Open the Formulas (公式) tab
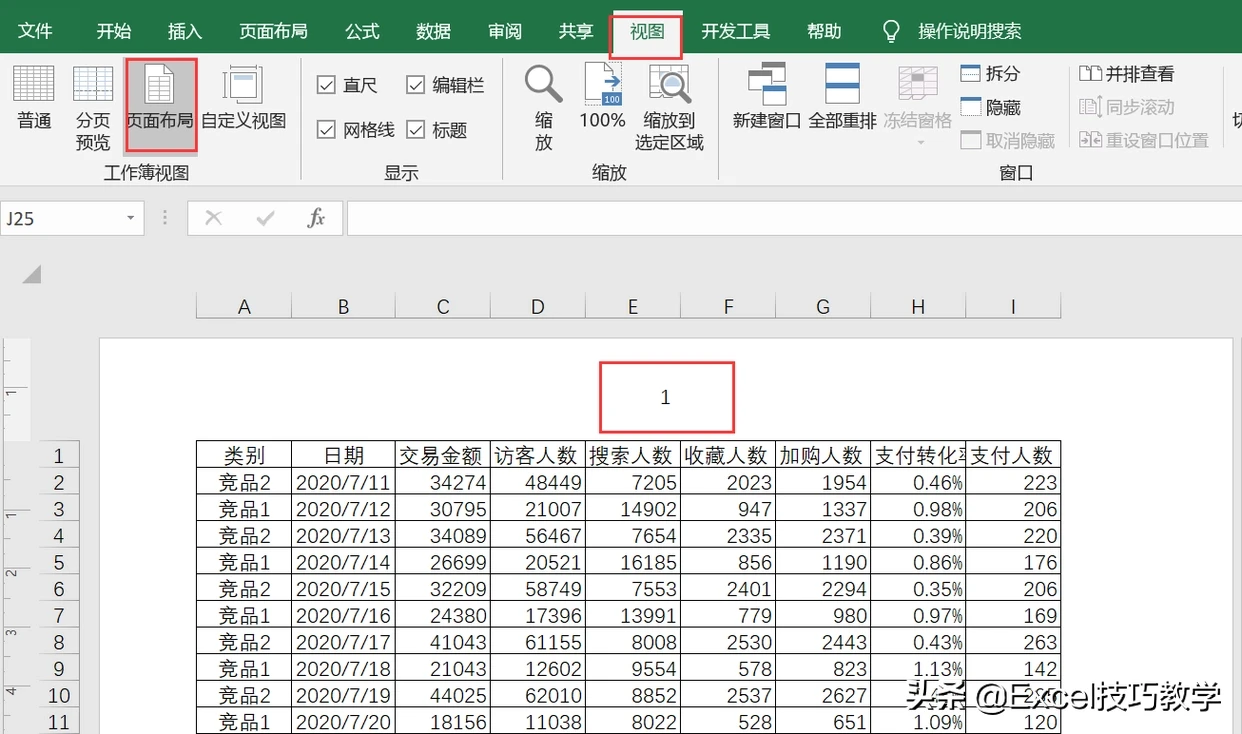 click(362, 31)
